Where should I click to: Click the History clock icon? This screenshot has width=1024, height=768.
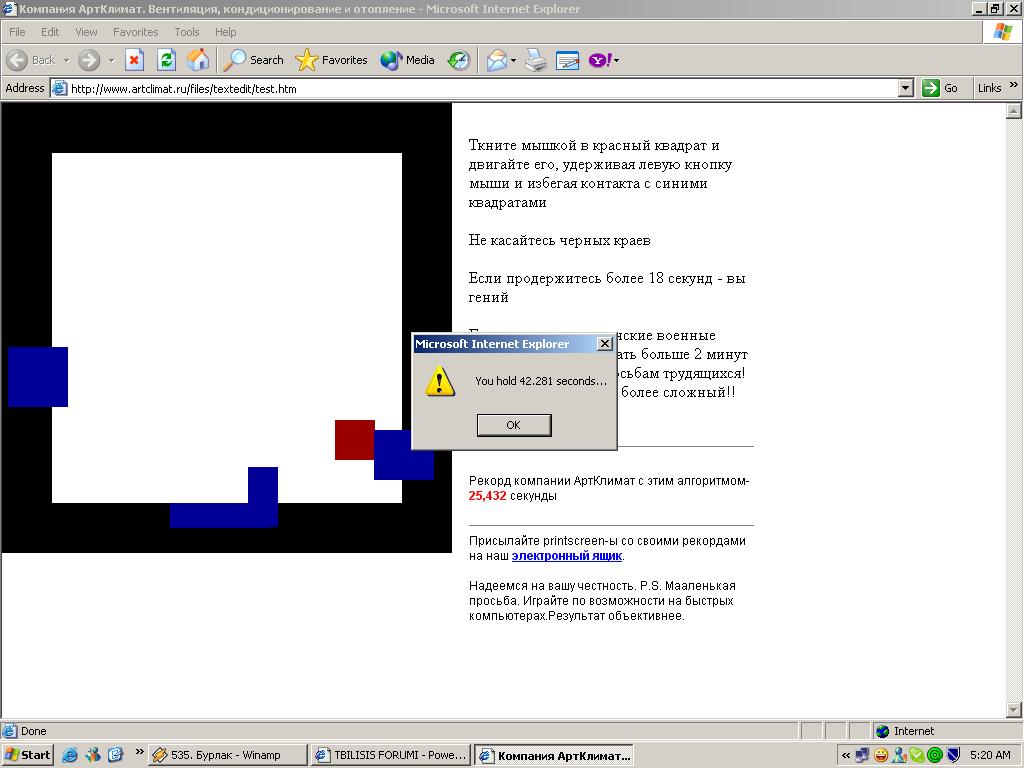459,60
